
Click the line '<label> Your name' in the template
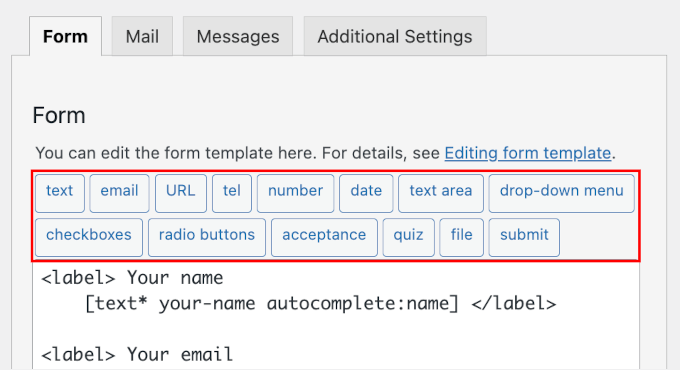point(132,278)
